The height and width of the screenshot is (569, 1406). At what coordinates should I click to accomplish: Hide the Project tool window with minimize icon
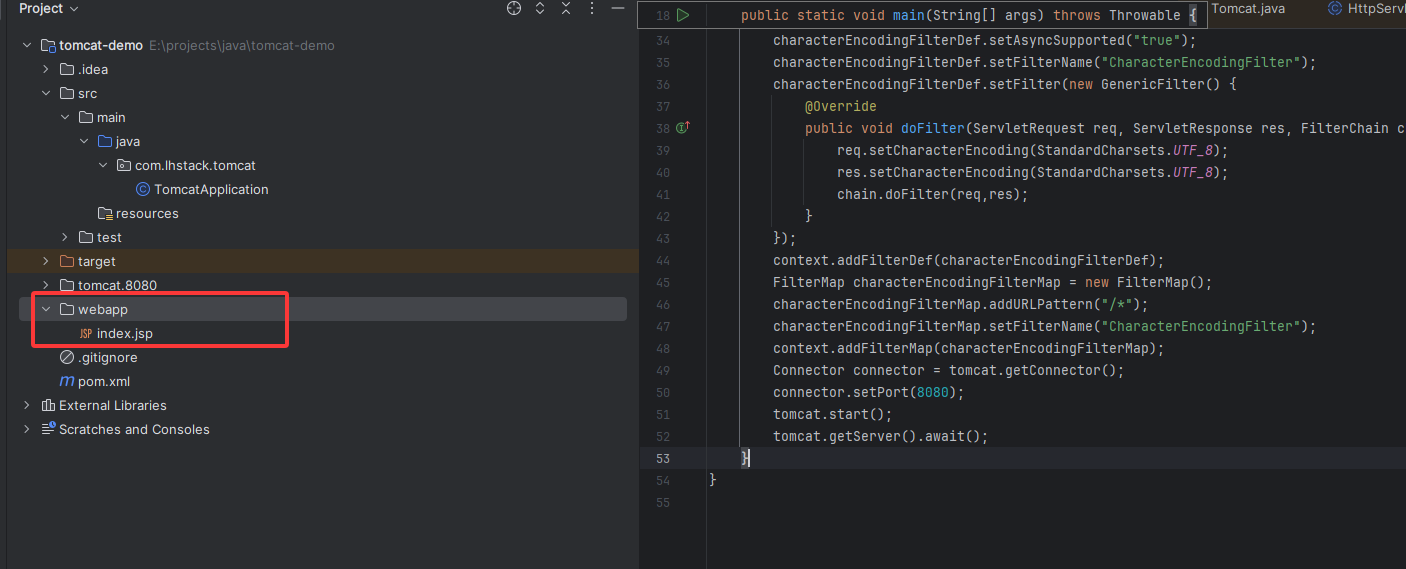(619, 9)
